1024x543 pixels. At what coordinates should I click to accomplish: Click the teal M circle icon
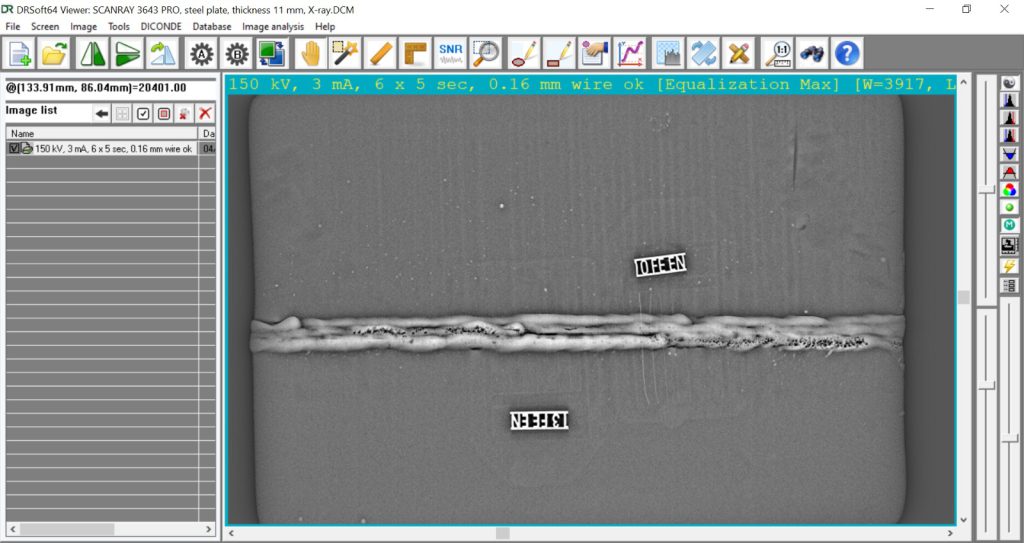[1010, 225]
